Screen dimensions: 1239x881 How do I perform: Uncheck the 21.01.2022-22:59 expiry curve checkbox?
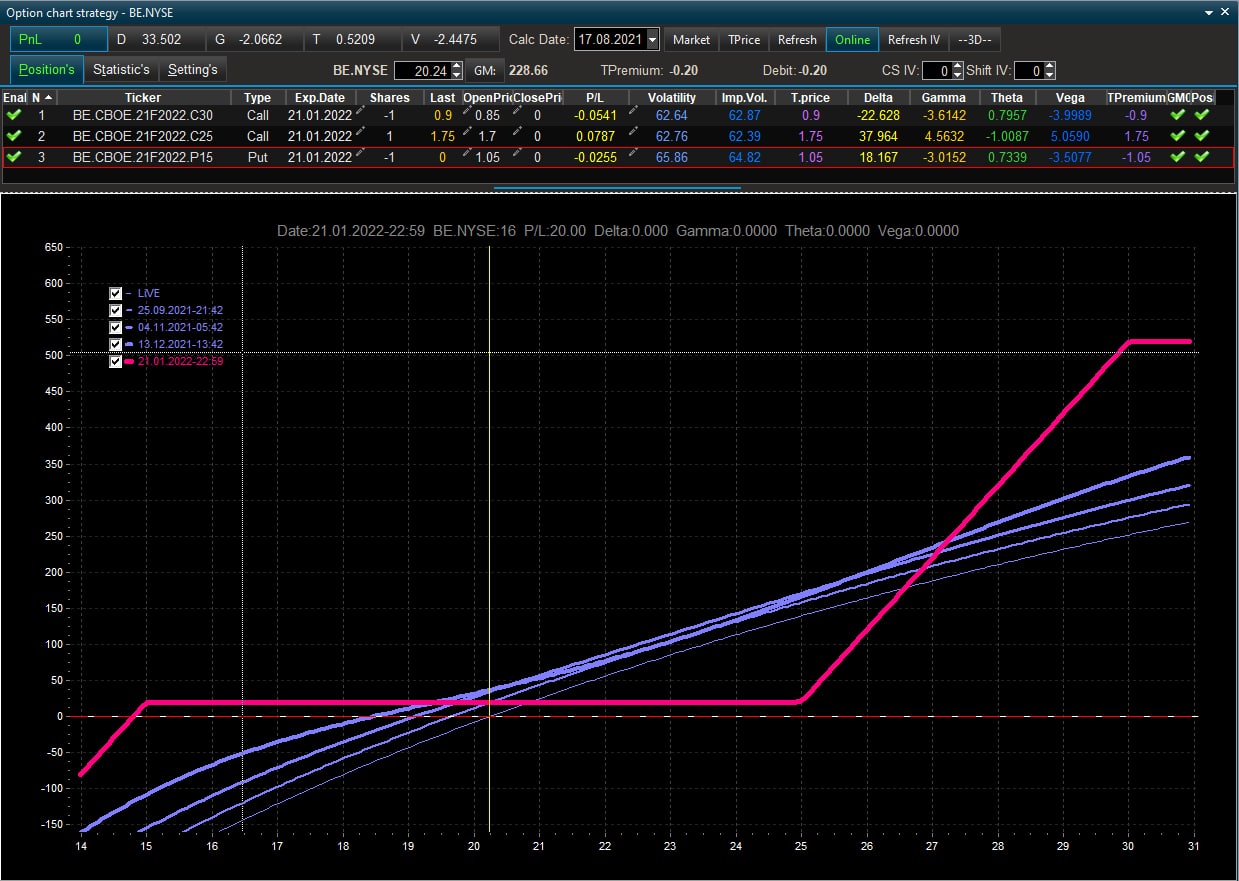(116, 361)
